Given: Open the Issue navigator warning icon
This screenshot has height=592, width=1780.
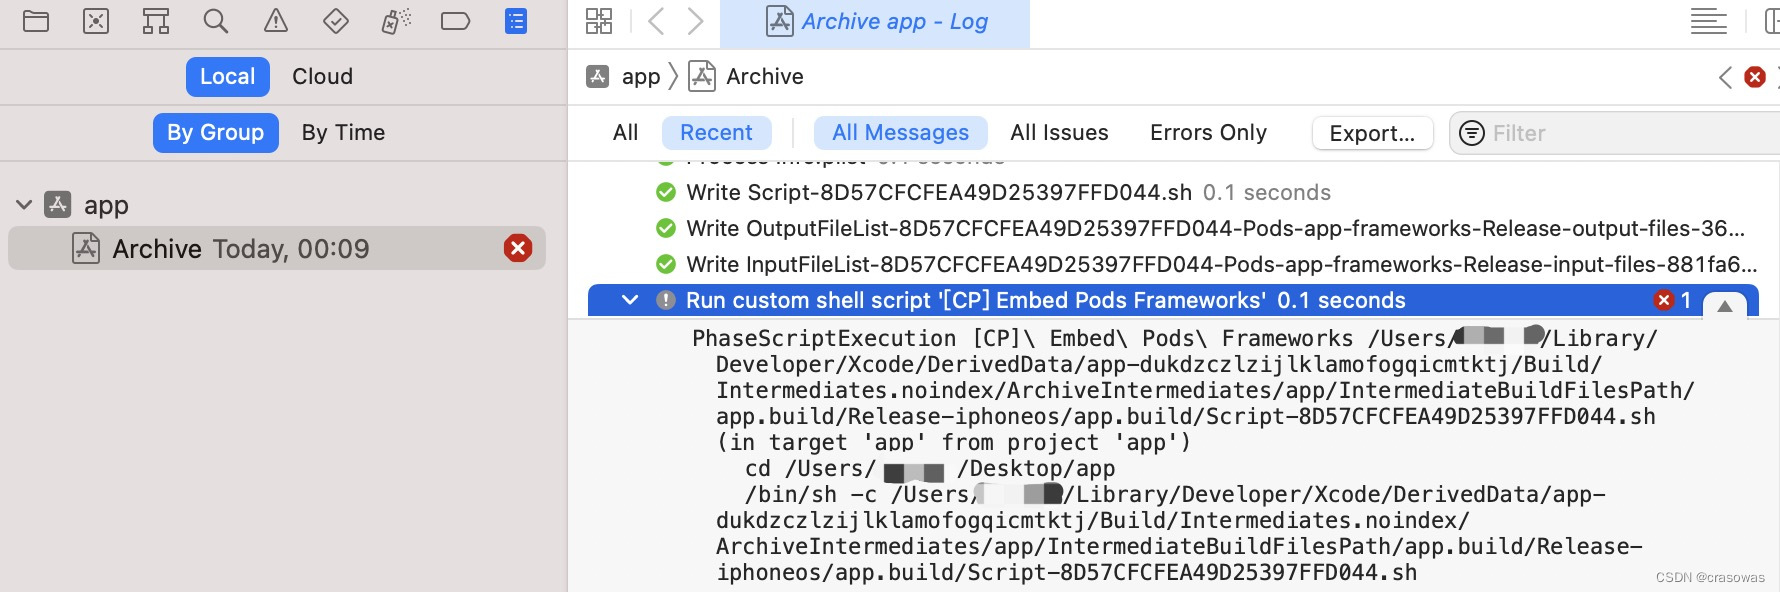Looking at the screenshot, I should 276,21.
